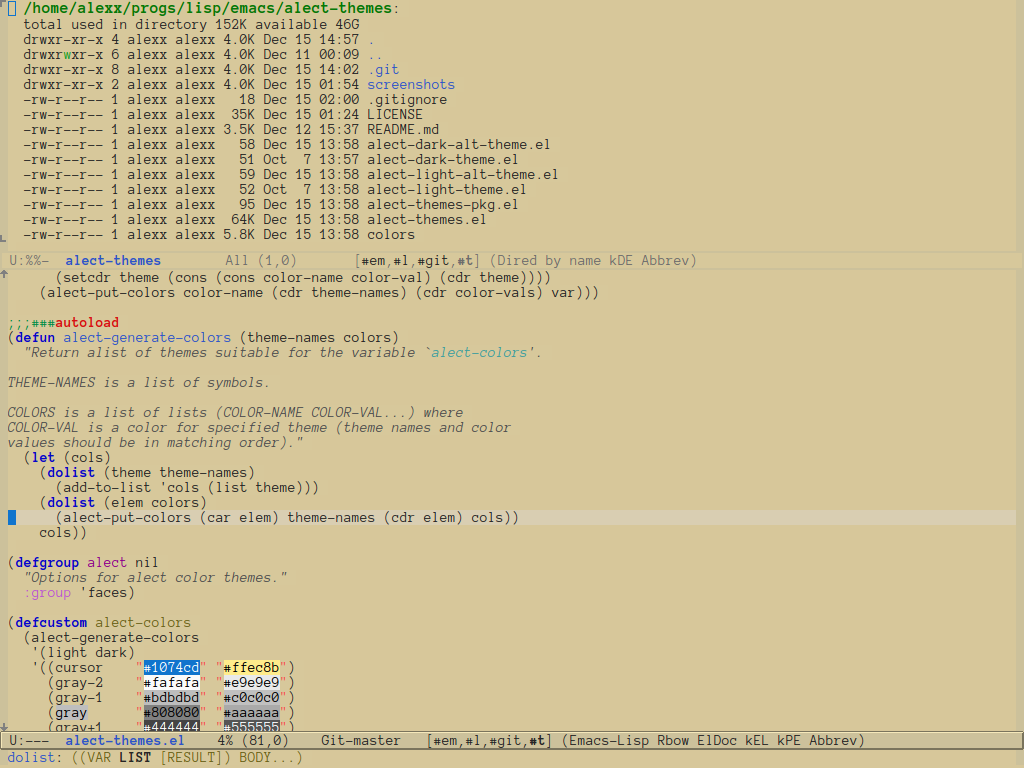Click alect-themes buffer name in dired mode line

click(x=113, y=261)
